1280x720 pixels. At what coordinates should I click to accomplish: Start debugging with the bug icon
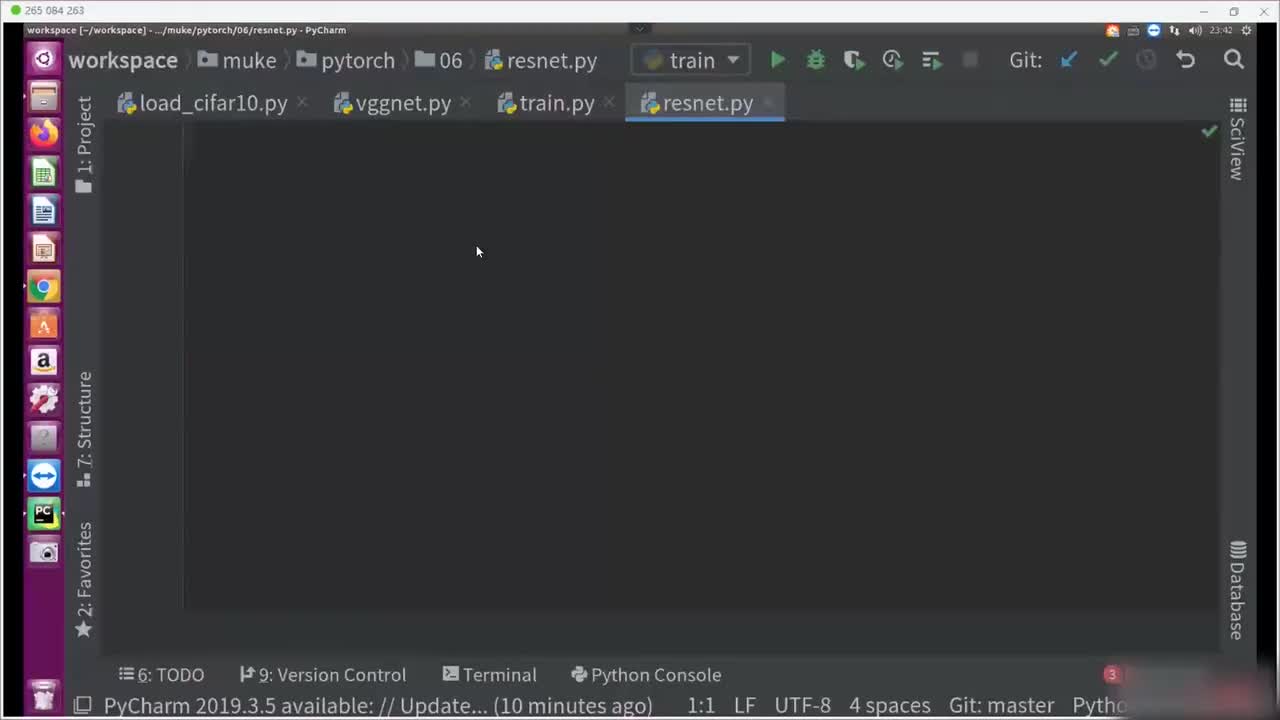click(x=816, y=60)
